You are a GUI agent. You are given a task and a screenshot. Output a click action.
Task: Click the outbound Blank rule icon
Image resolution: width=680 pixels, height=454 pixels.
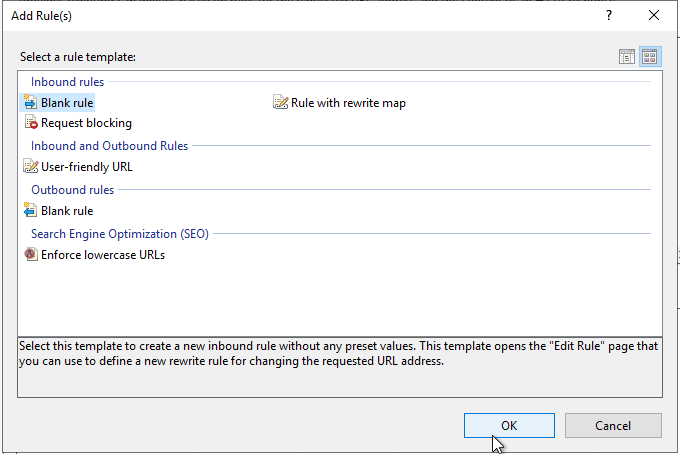point(30,210)
